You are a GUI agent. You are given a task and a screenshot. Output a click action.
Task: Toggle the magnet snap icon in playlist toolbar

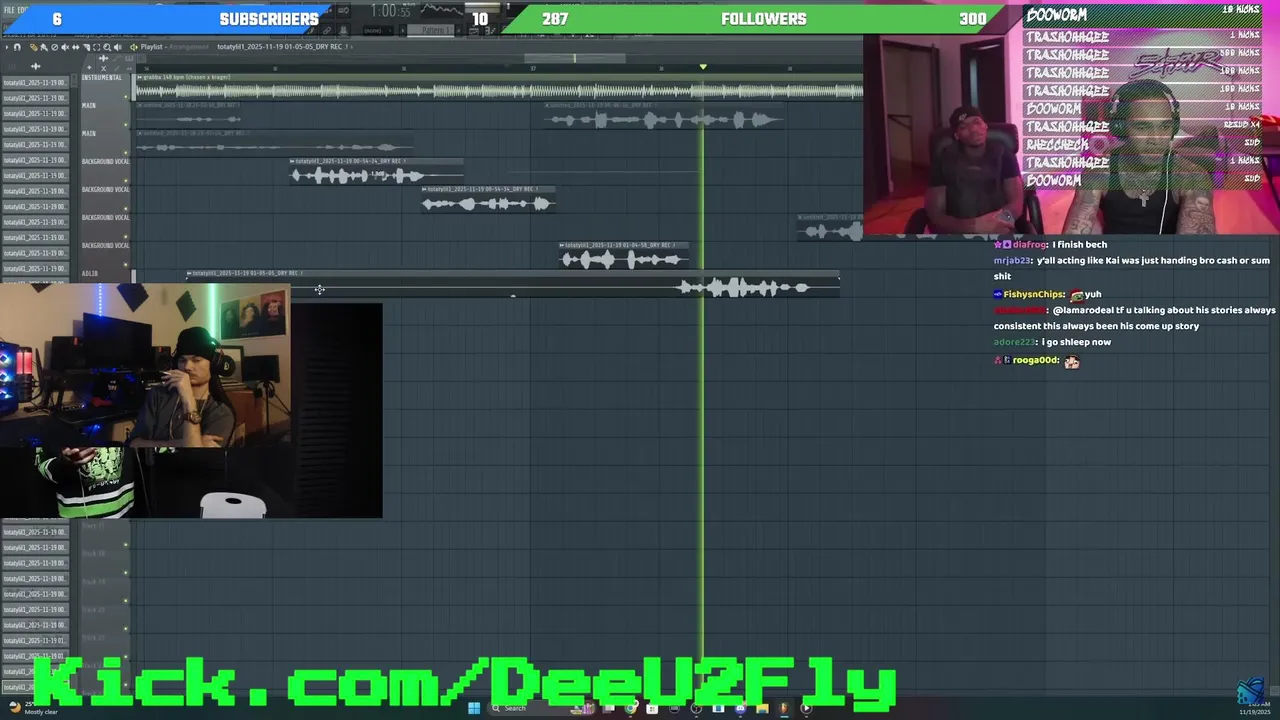click(x=17, y=47)
